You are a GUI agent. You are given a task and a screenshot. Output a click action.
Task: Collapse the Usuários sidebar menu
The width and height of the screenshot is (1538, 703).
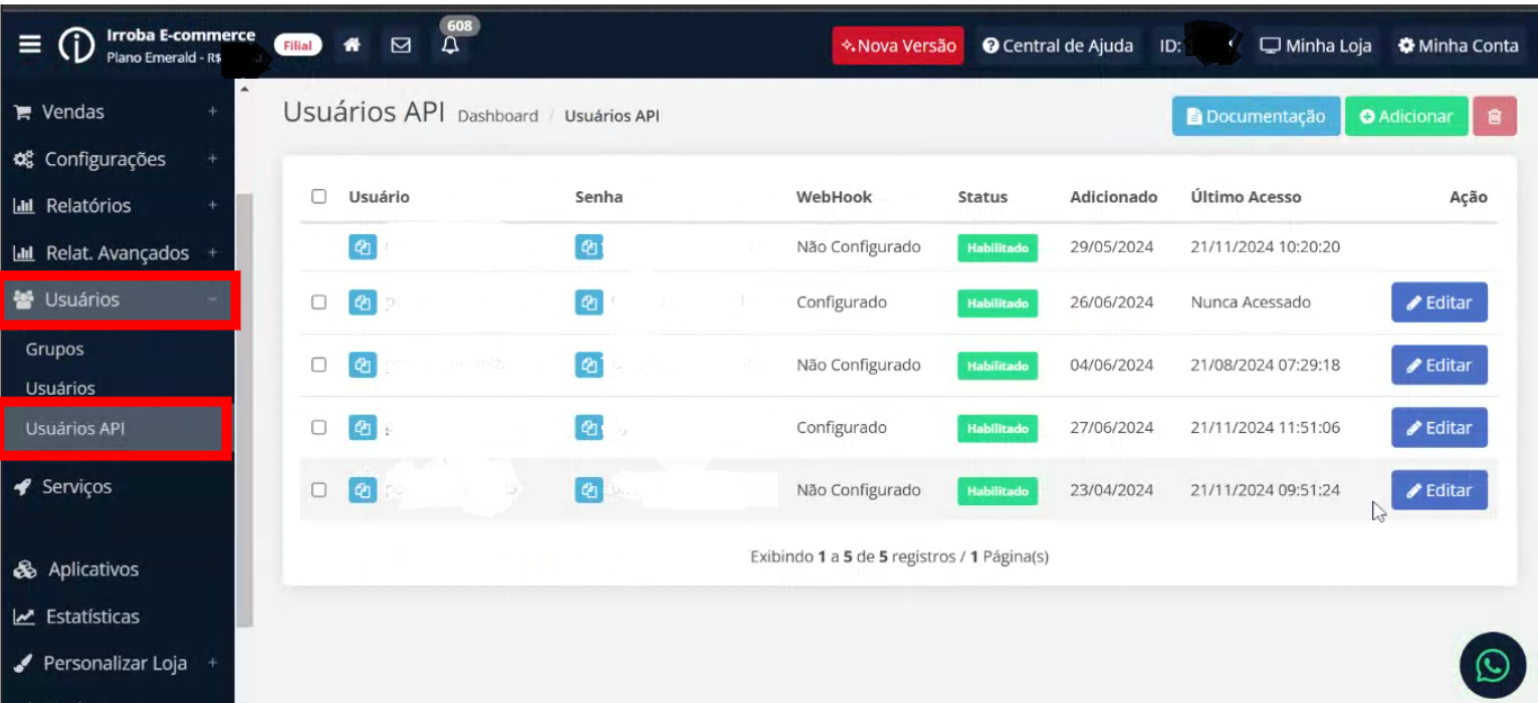coord(118,300)
